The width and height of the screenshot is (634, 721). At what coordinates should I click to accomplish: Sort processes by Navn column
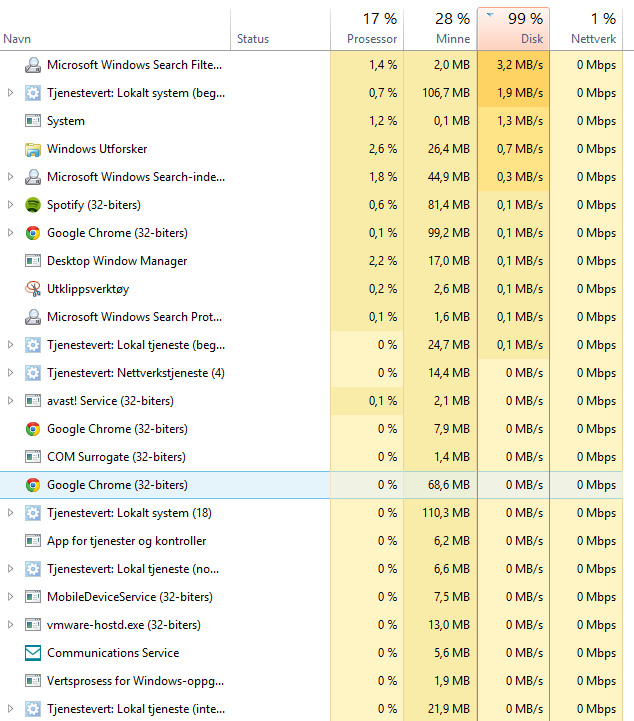tap(115, 29)
